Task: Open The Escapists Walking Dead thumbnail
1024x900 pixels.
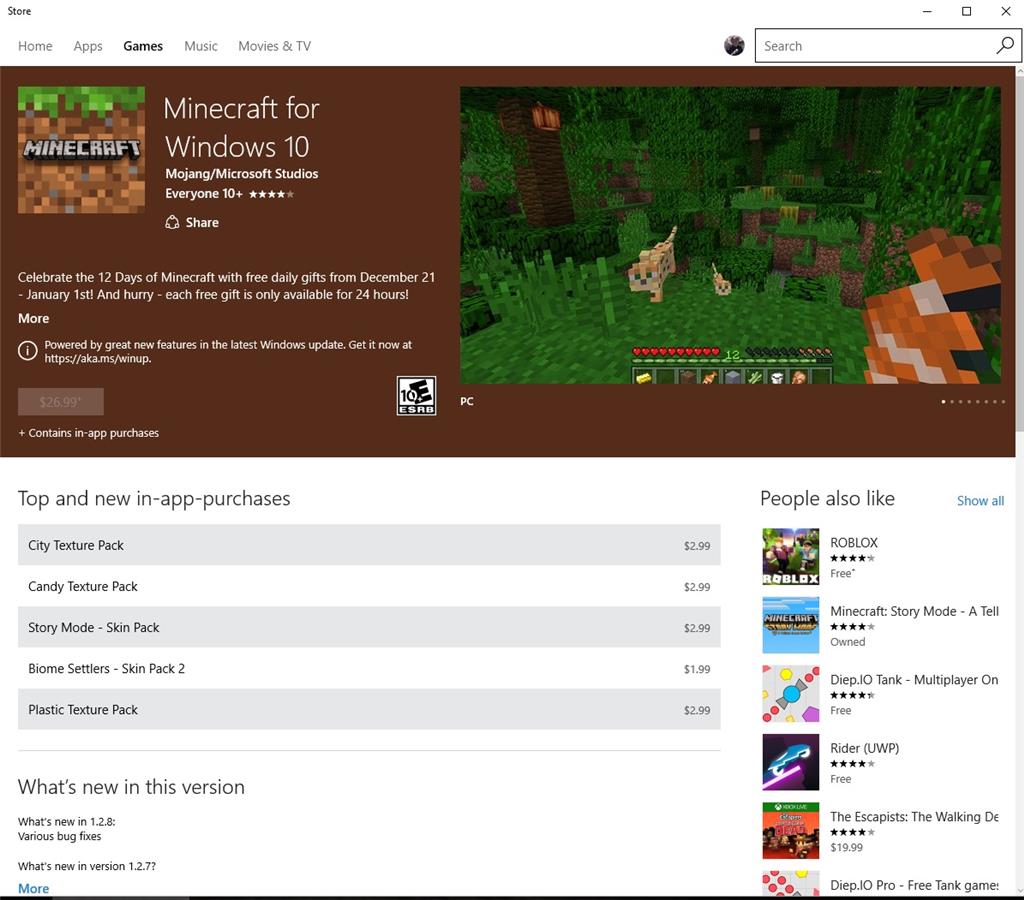Action: [791, 831]
